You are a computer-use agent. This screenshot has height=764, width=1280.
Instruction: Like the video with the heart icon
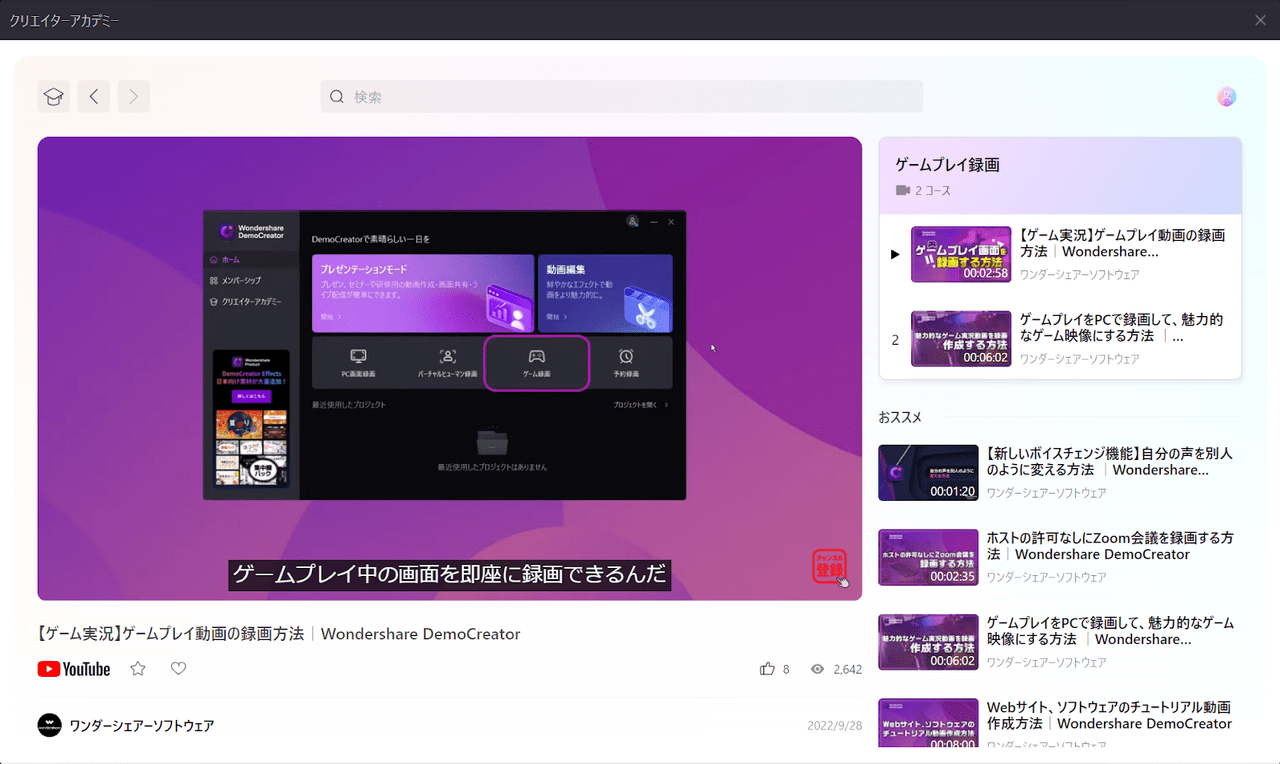(x=178, y=669)
